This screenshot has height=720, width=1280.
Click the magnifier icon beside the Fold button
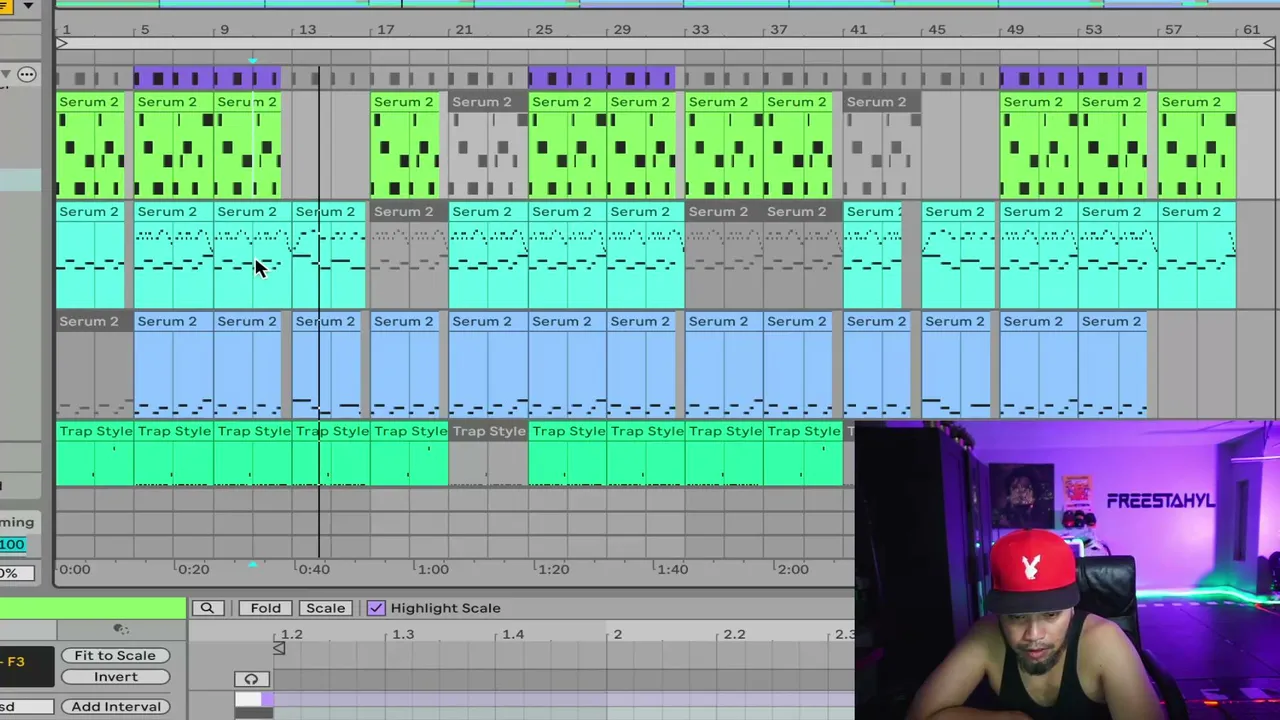[x=207, y=608]
